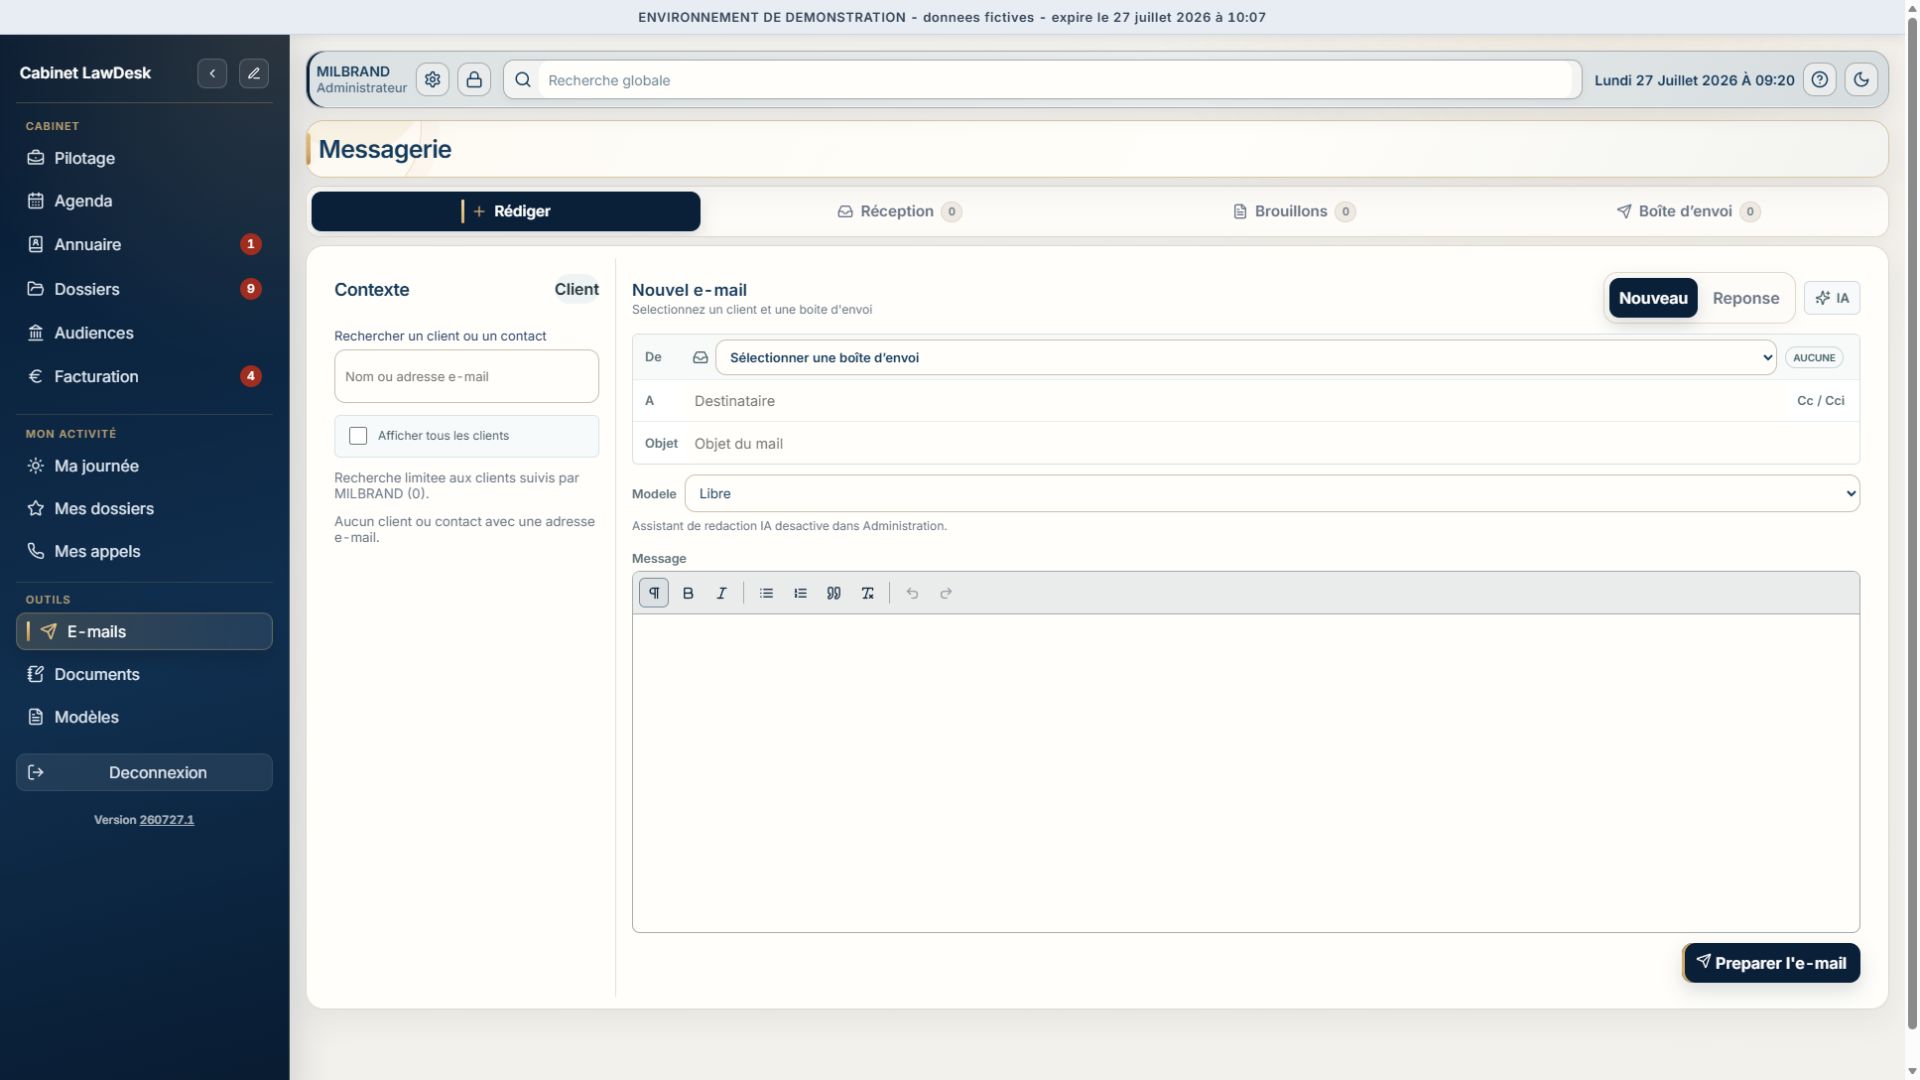Open Documents in sidebar
Image resolution: width=1920 pixels, height=1080 pixels.
(x=144, y=674)
